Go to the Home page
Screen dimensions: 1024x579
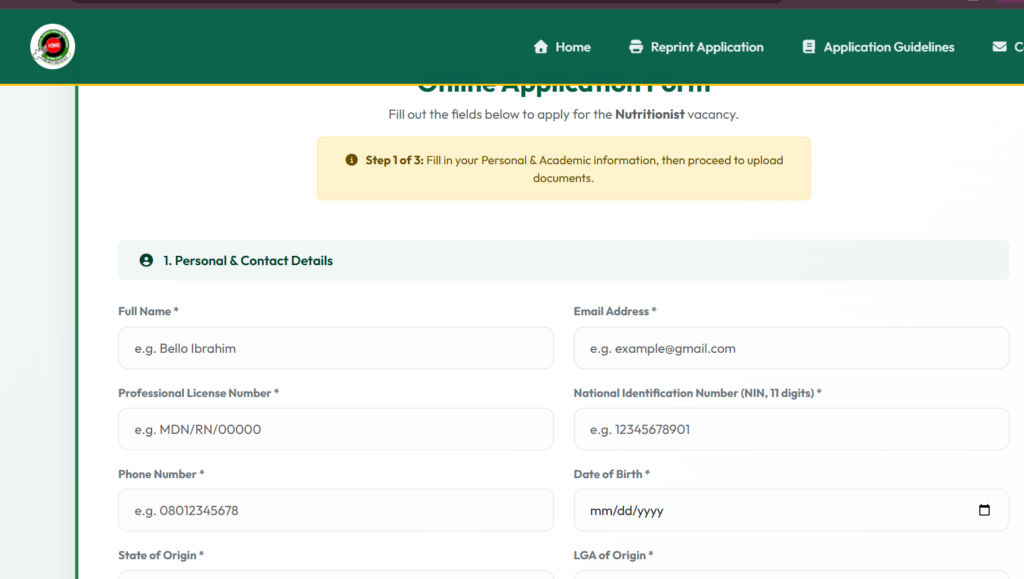tap(562, 47)
